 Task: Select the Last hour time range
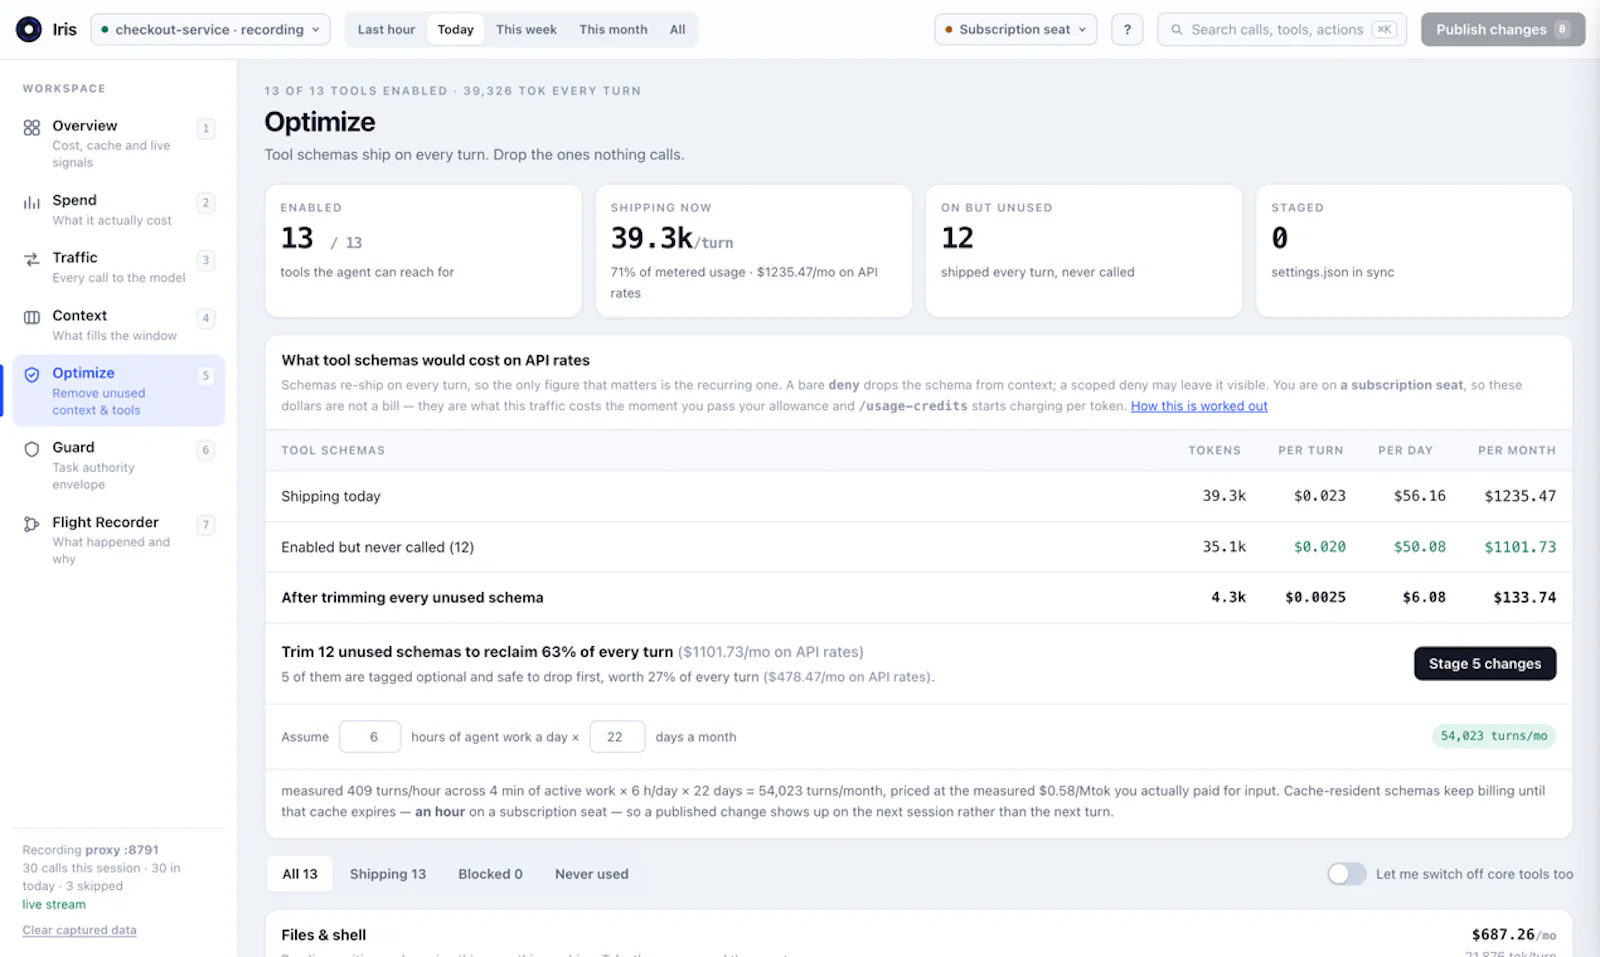pyautogui.click(x=386, y=30)
